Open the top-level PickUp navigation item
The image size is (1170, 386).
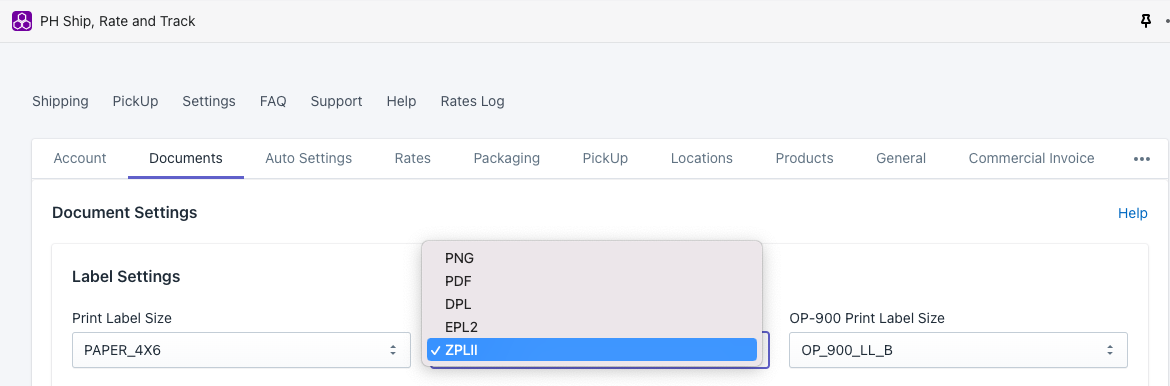tap(135, 101)
